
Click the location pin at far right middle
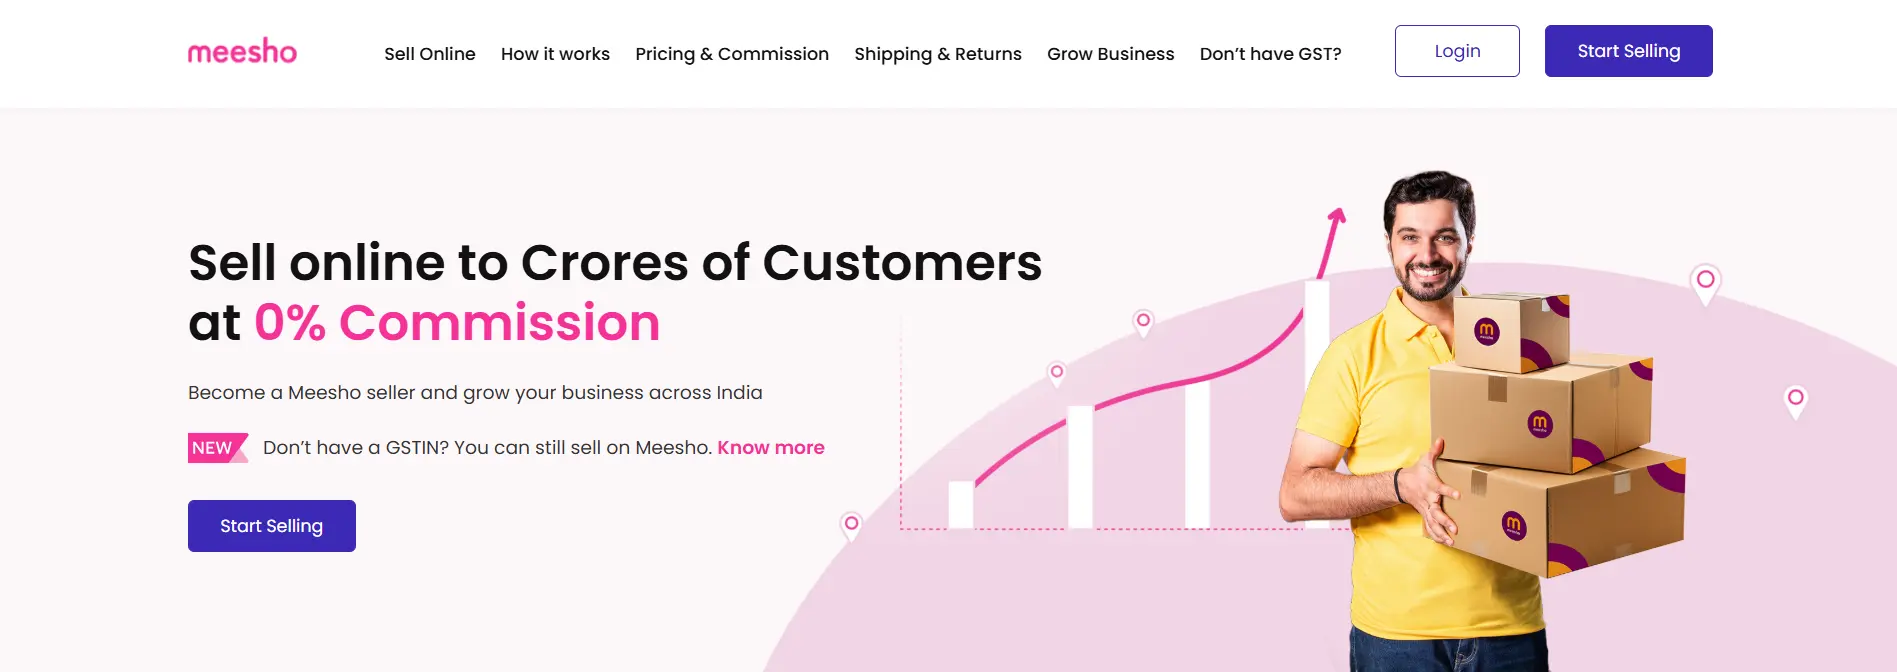[x=1795, y=399]
